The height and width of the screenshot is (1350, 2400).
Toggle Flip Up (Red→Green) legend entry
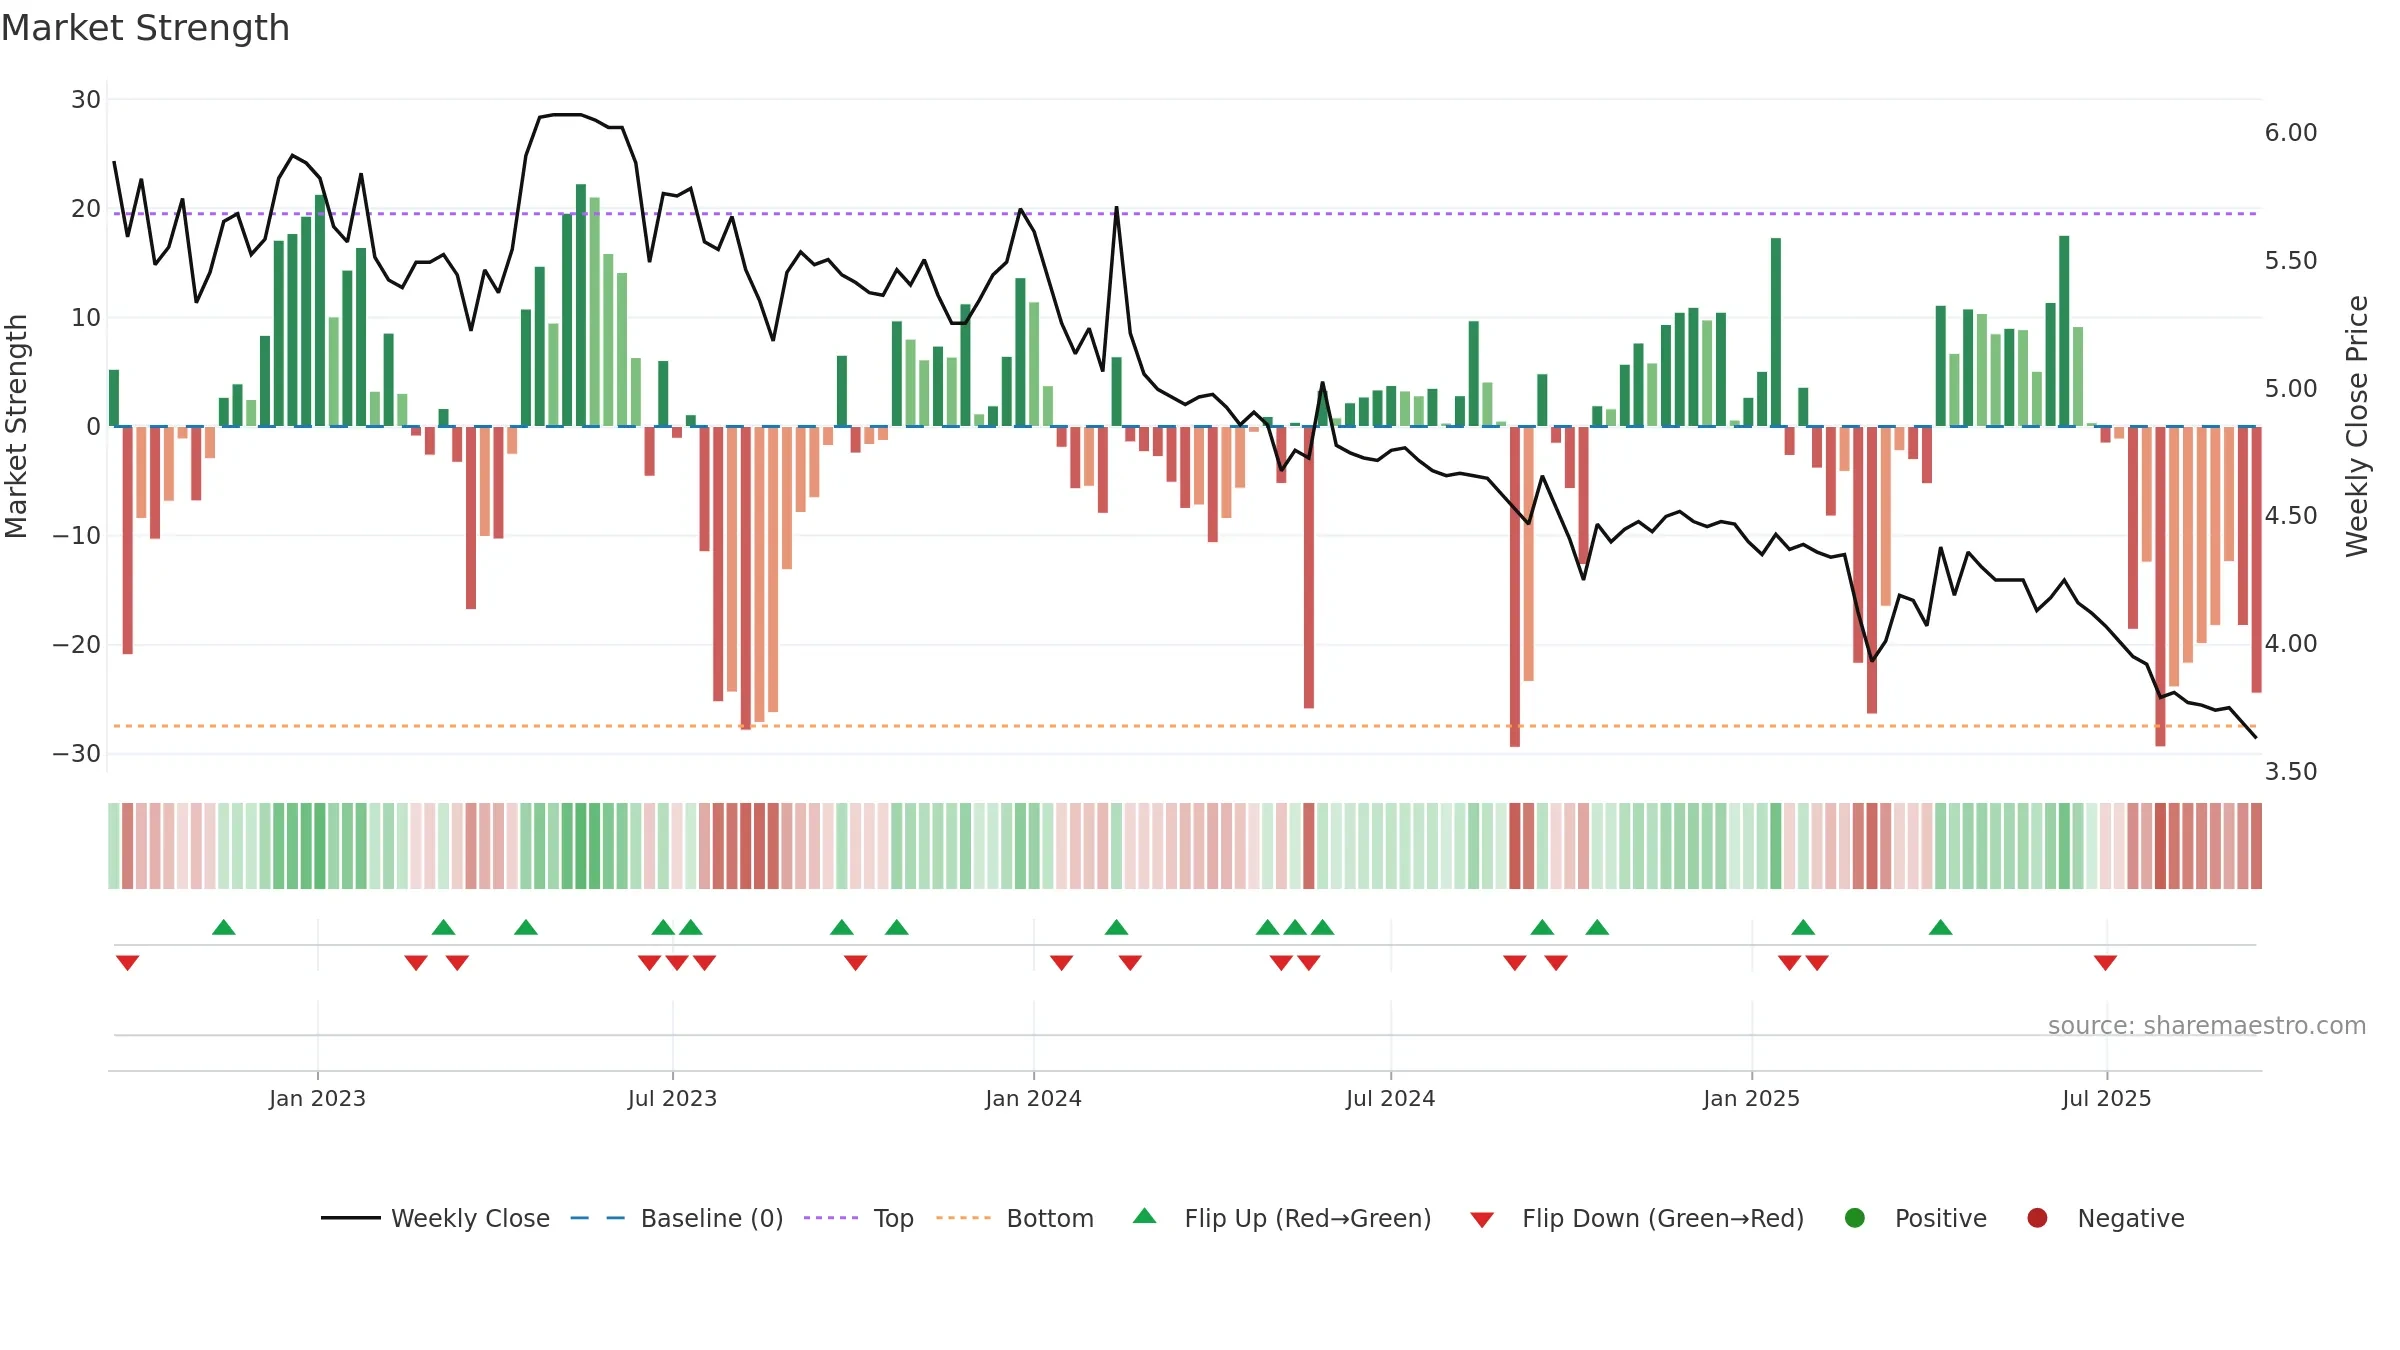click(x=1282, y=1218)
